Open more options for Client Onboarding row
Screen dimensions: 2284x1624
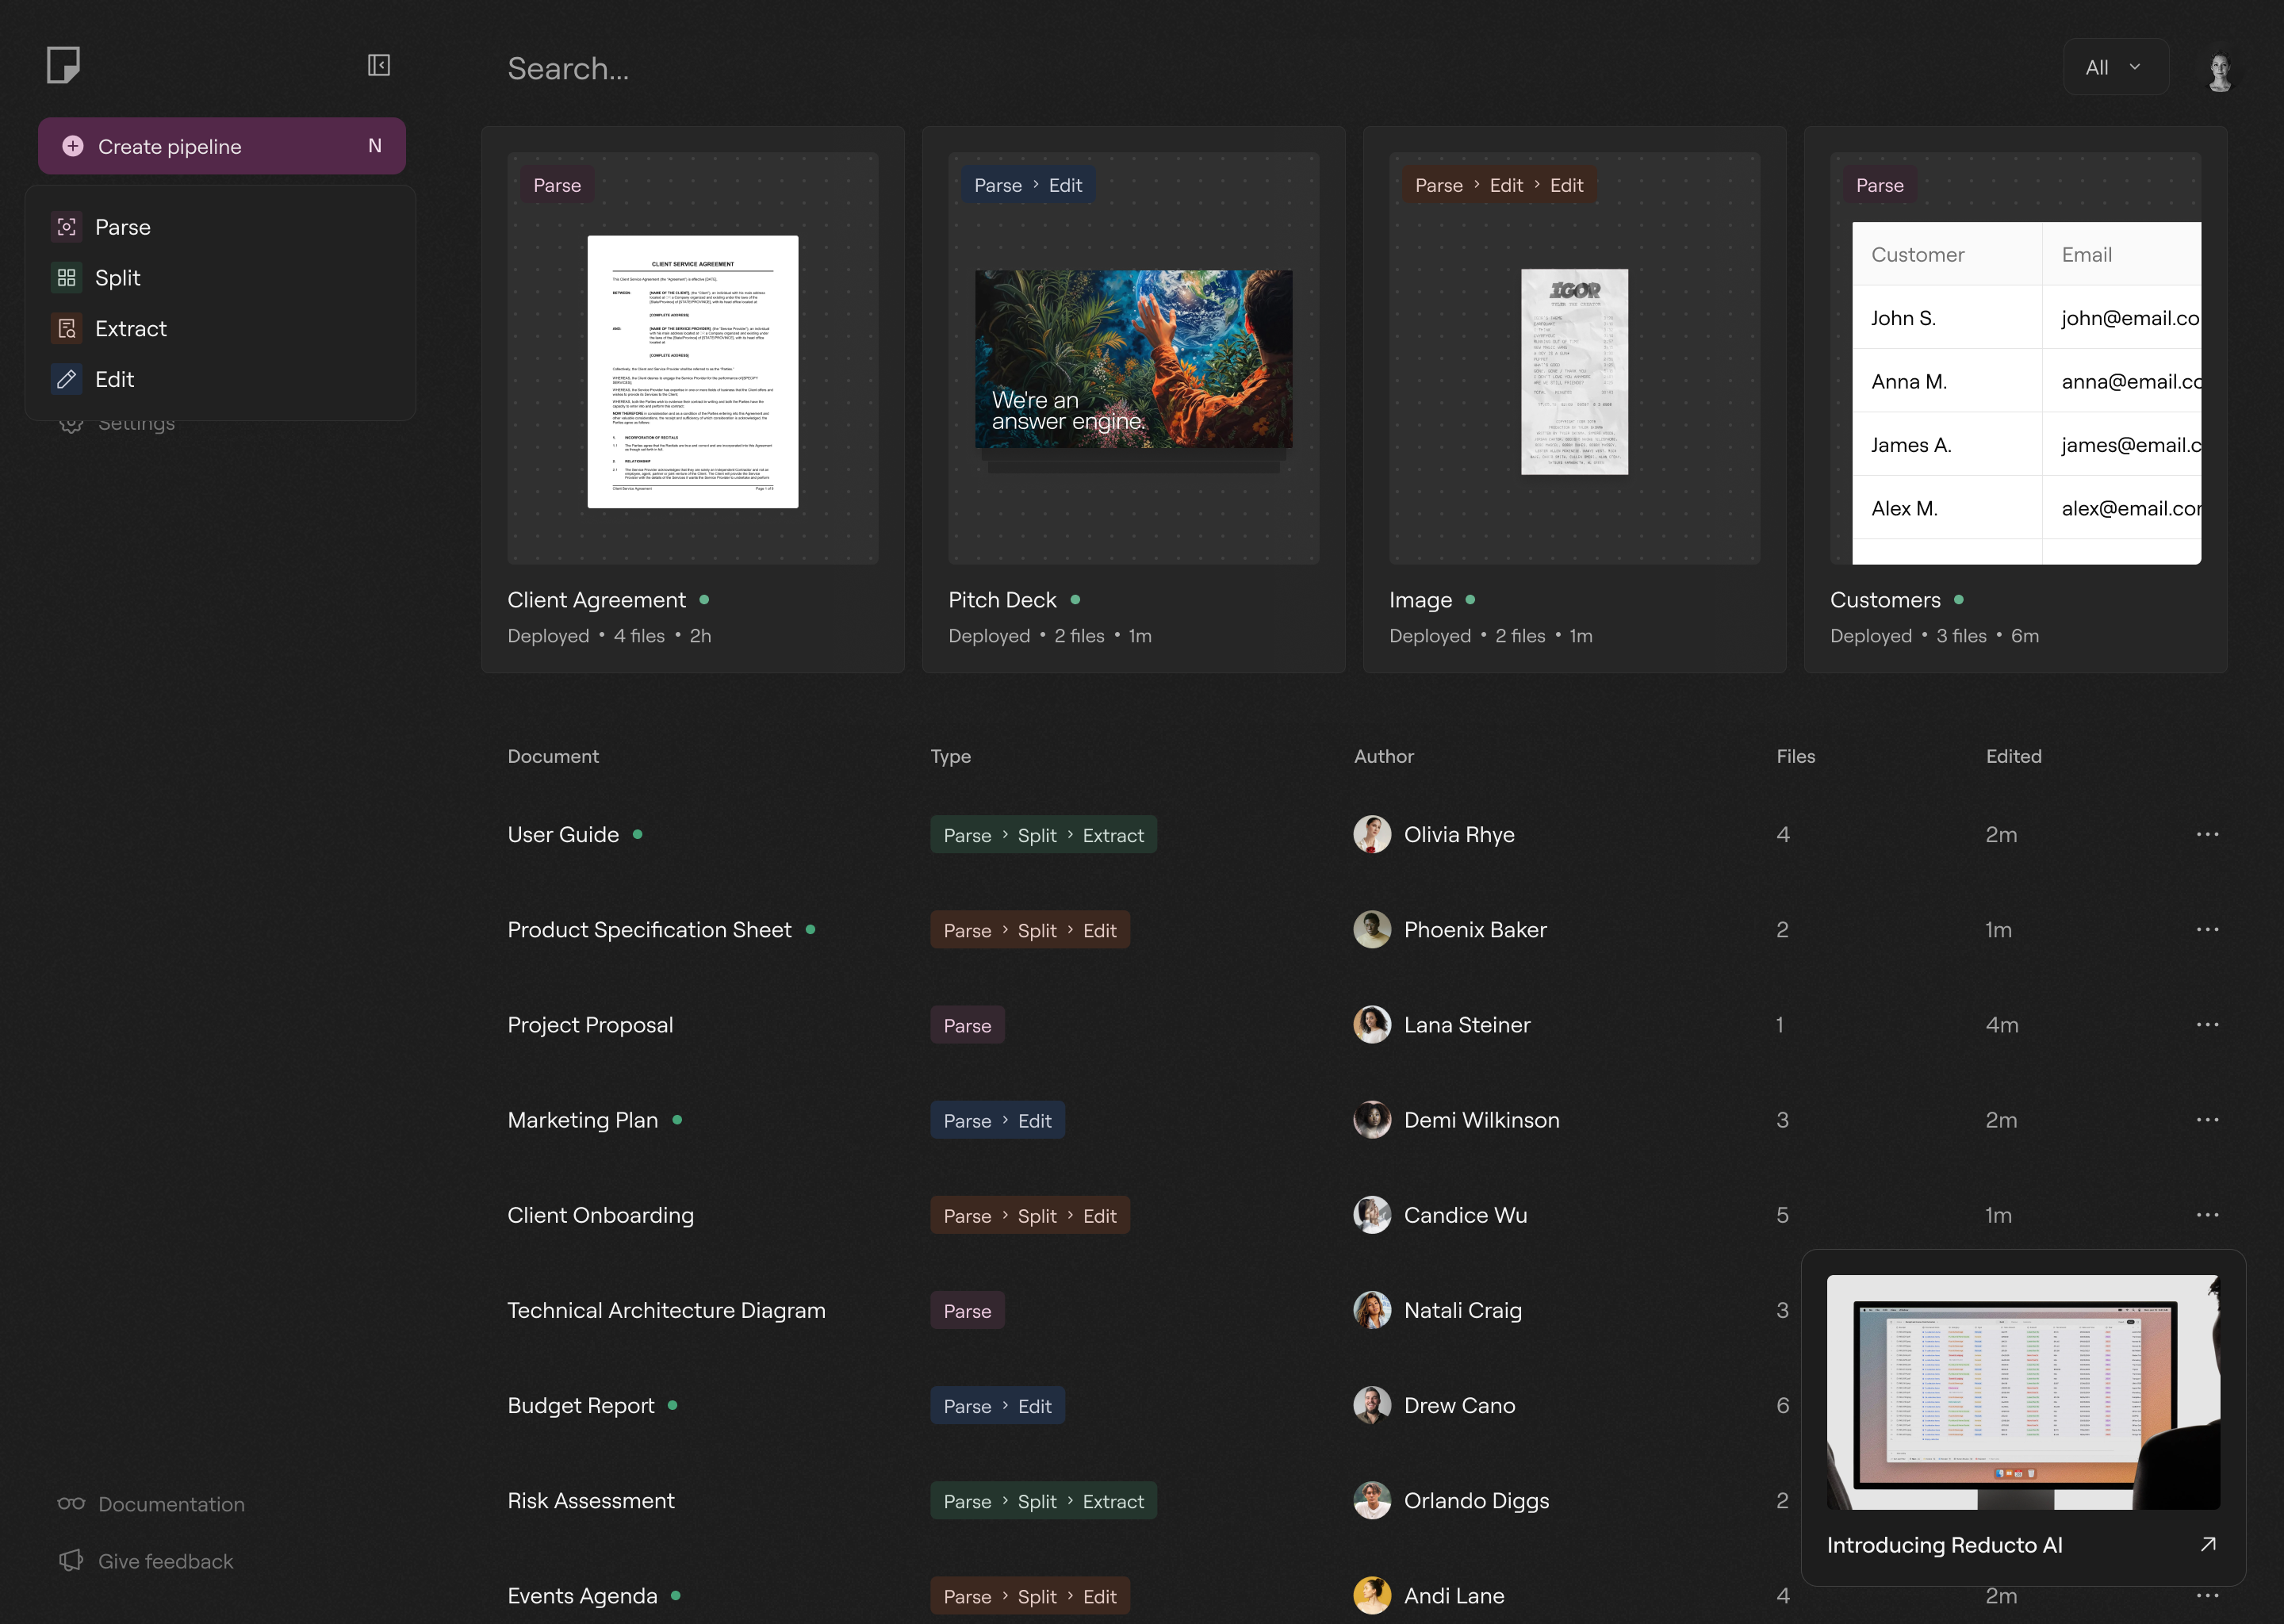coord(2208,1215)
